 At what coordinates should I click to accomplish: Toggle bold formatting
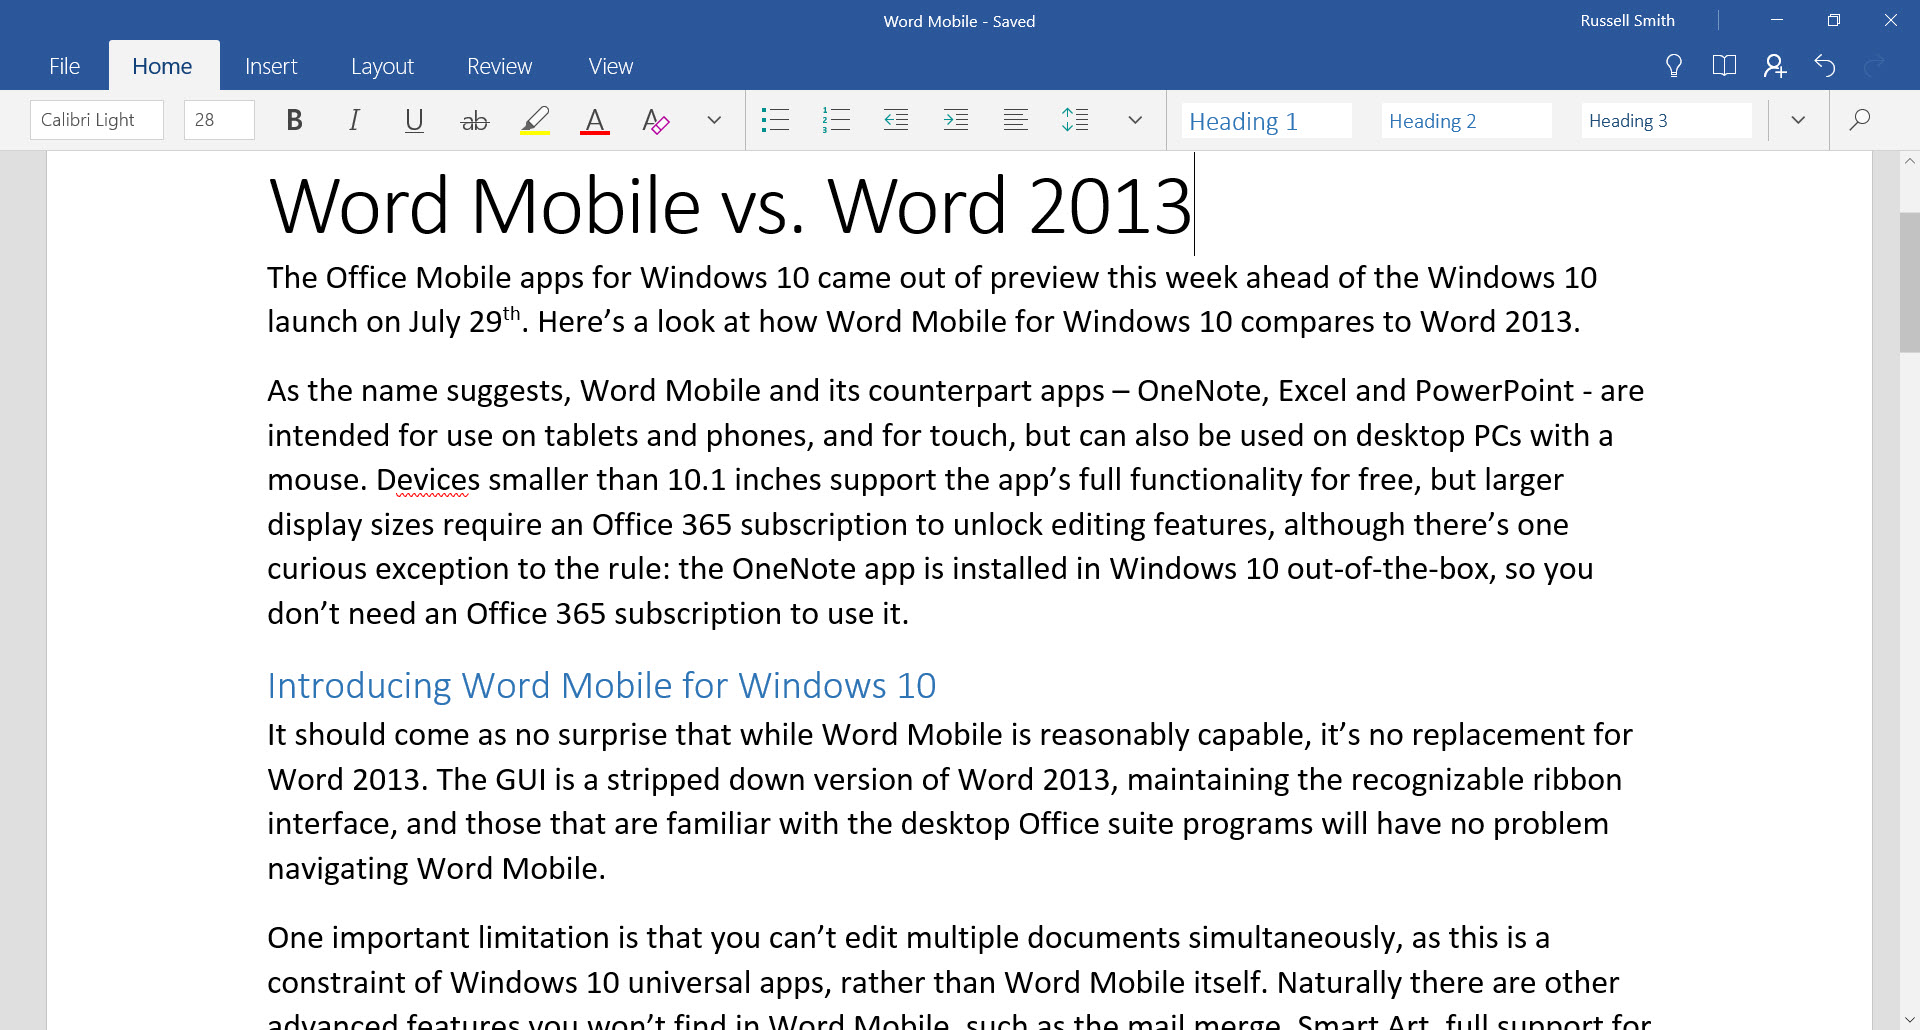(x=294, y=120)
